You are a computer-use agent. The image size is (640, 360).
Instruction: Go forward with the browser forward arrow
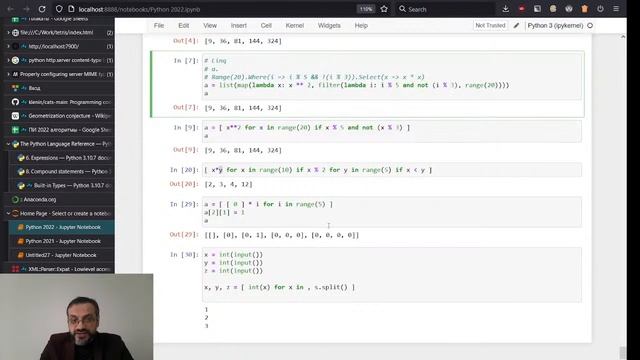click(x=26, y=9)
